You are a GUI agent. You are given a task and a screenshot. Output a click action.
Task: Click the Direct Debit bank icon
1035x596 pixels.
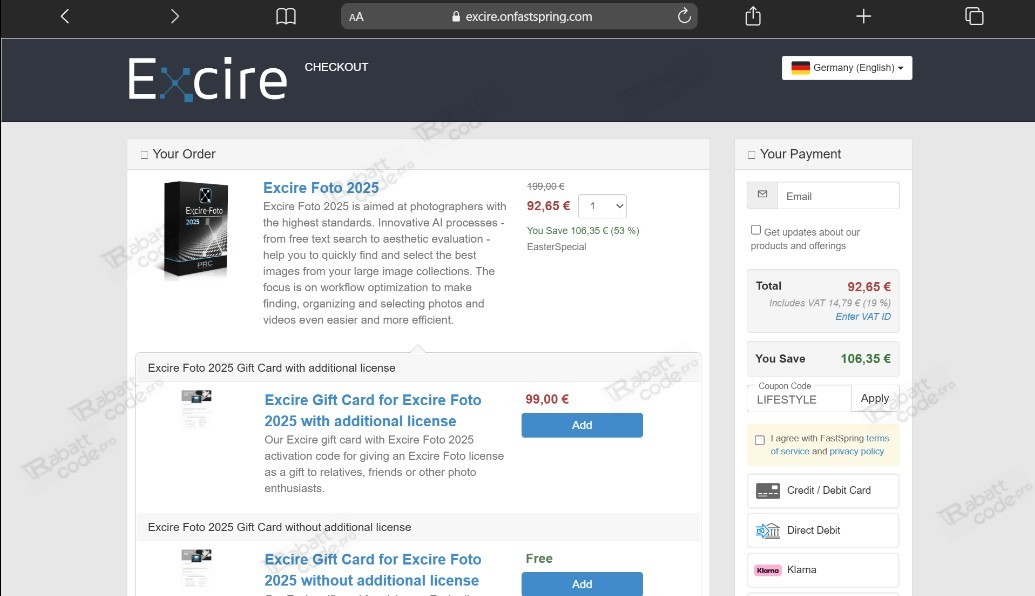pyautogui.click(x=768, y=530)
